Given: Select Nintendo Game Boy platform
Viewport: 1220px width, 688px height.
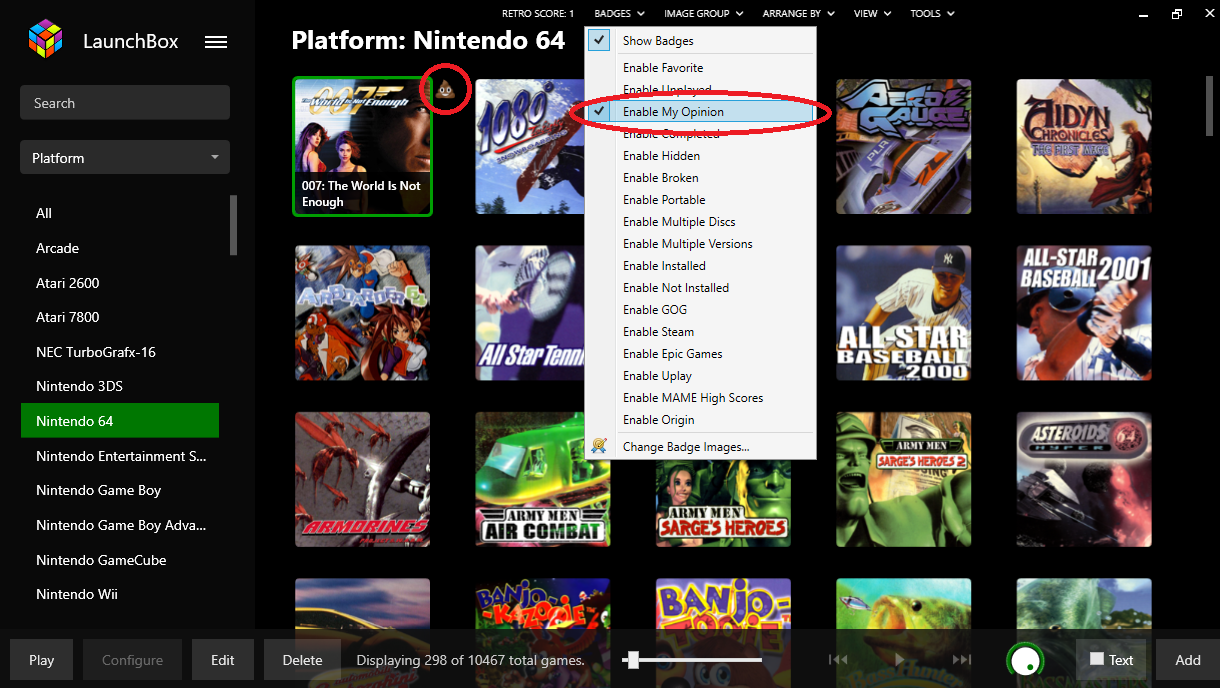Looking at the screenshot, I should pos(120,490).
